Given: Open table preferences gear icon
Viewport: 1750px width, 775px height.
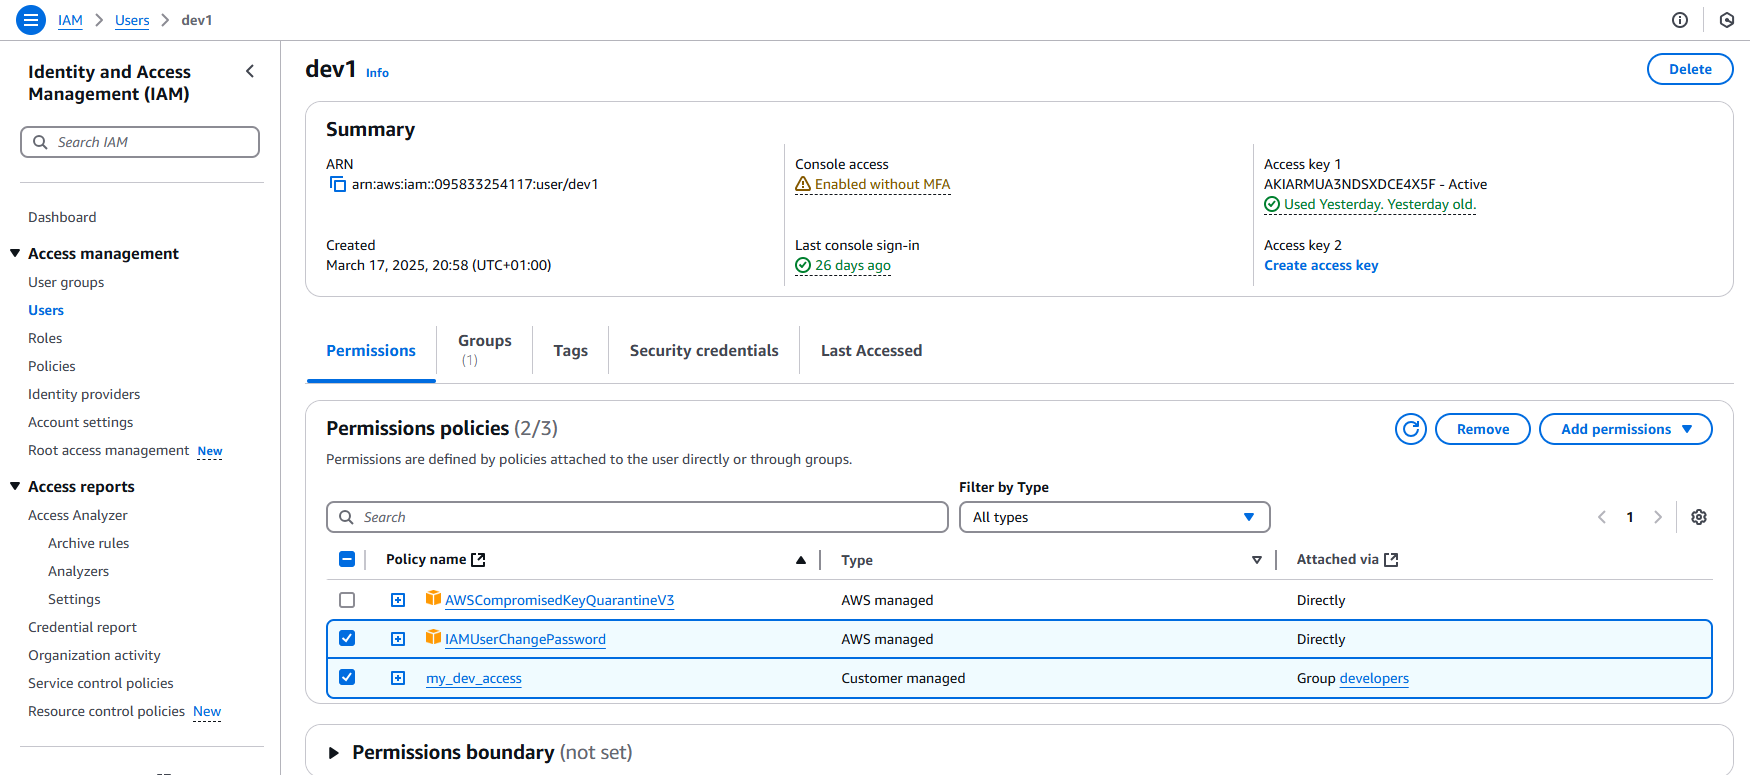Looking at the screenshot, I should coord(1699,517).
